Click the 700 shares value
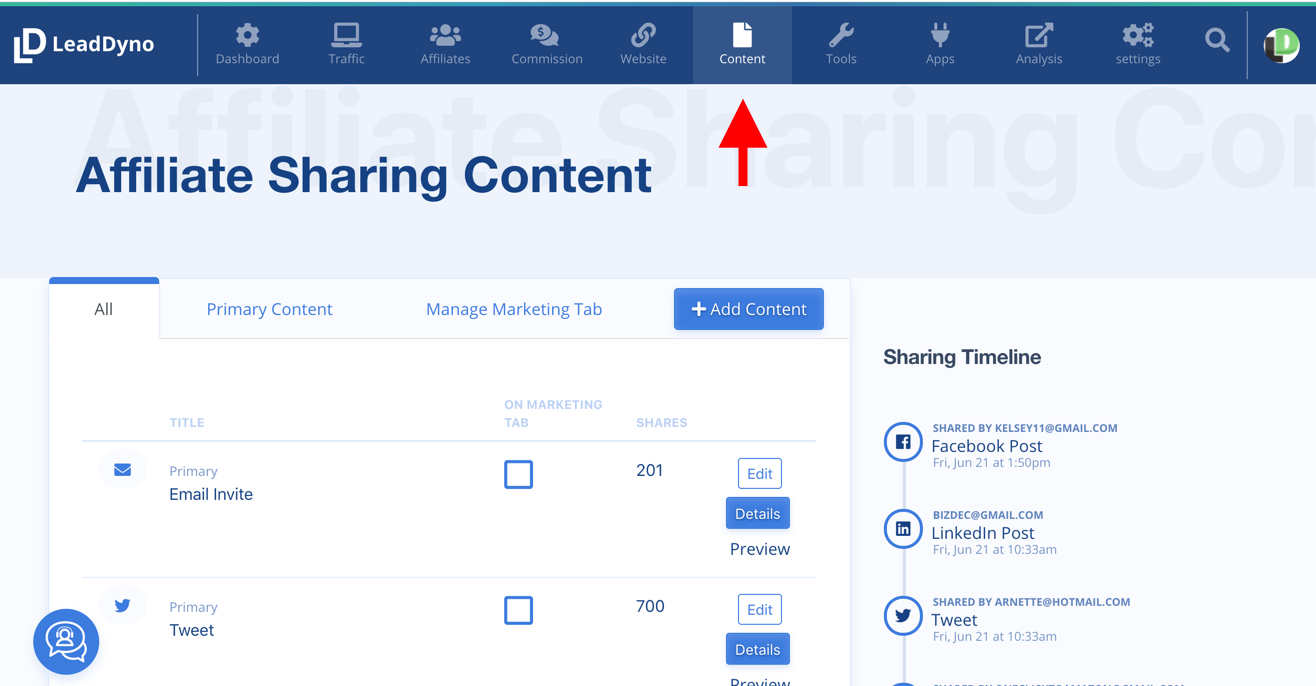This screenshot has width=1316, height=686. 650,606
